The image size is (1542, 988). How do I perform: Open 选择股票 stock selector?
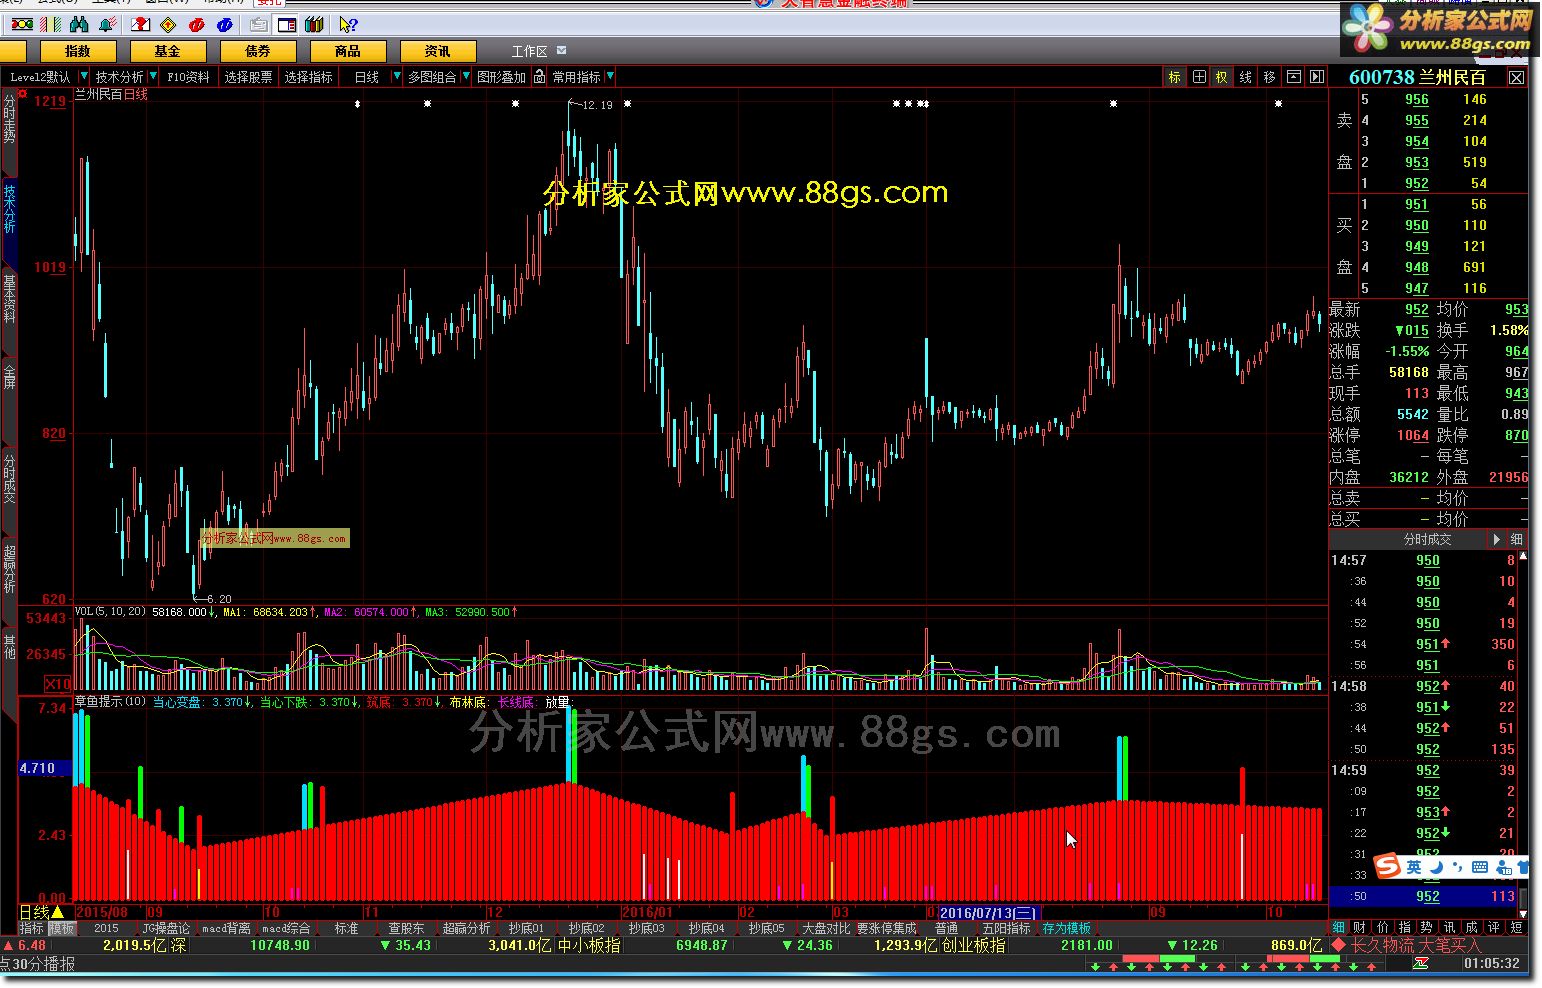(248, 77)
